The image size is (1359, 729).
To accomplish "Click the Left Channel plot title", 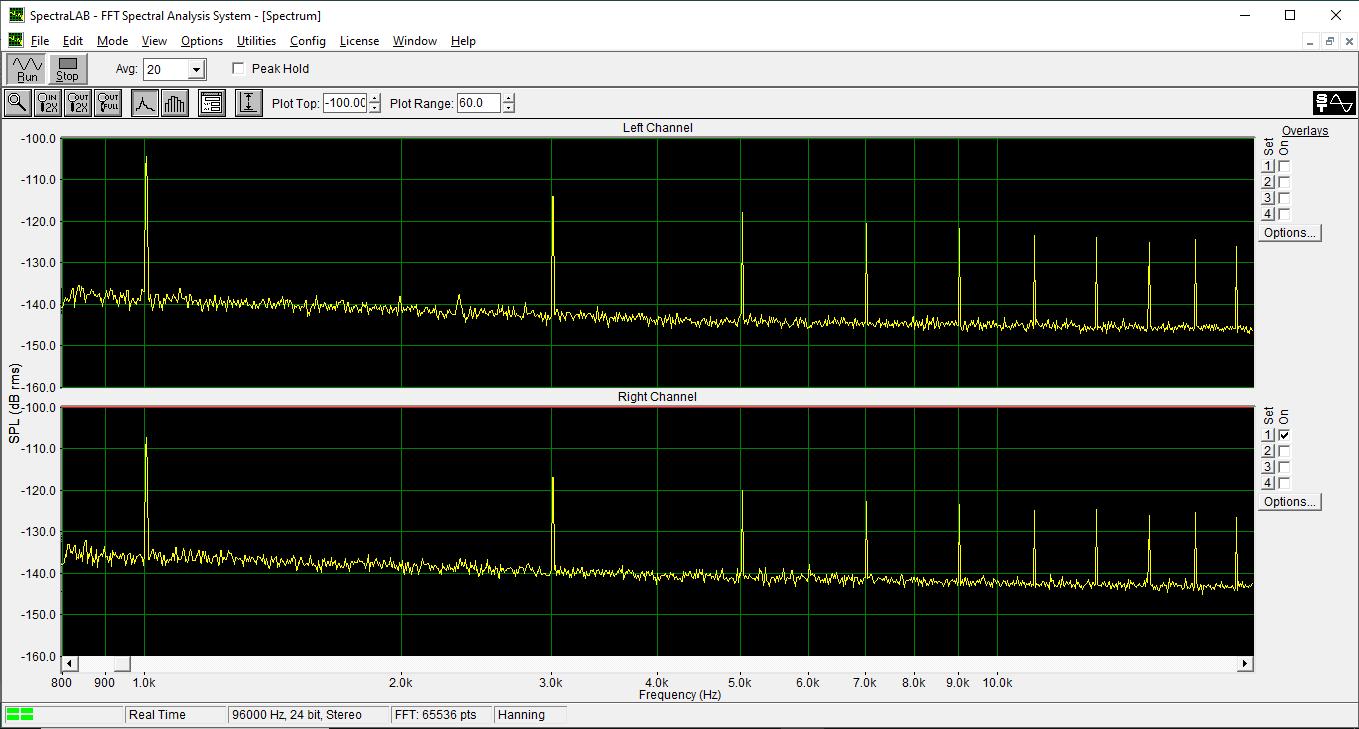I will point(657,128).
